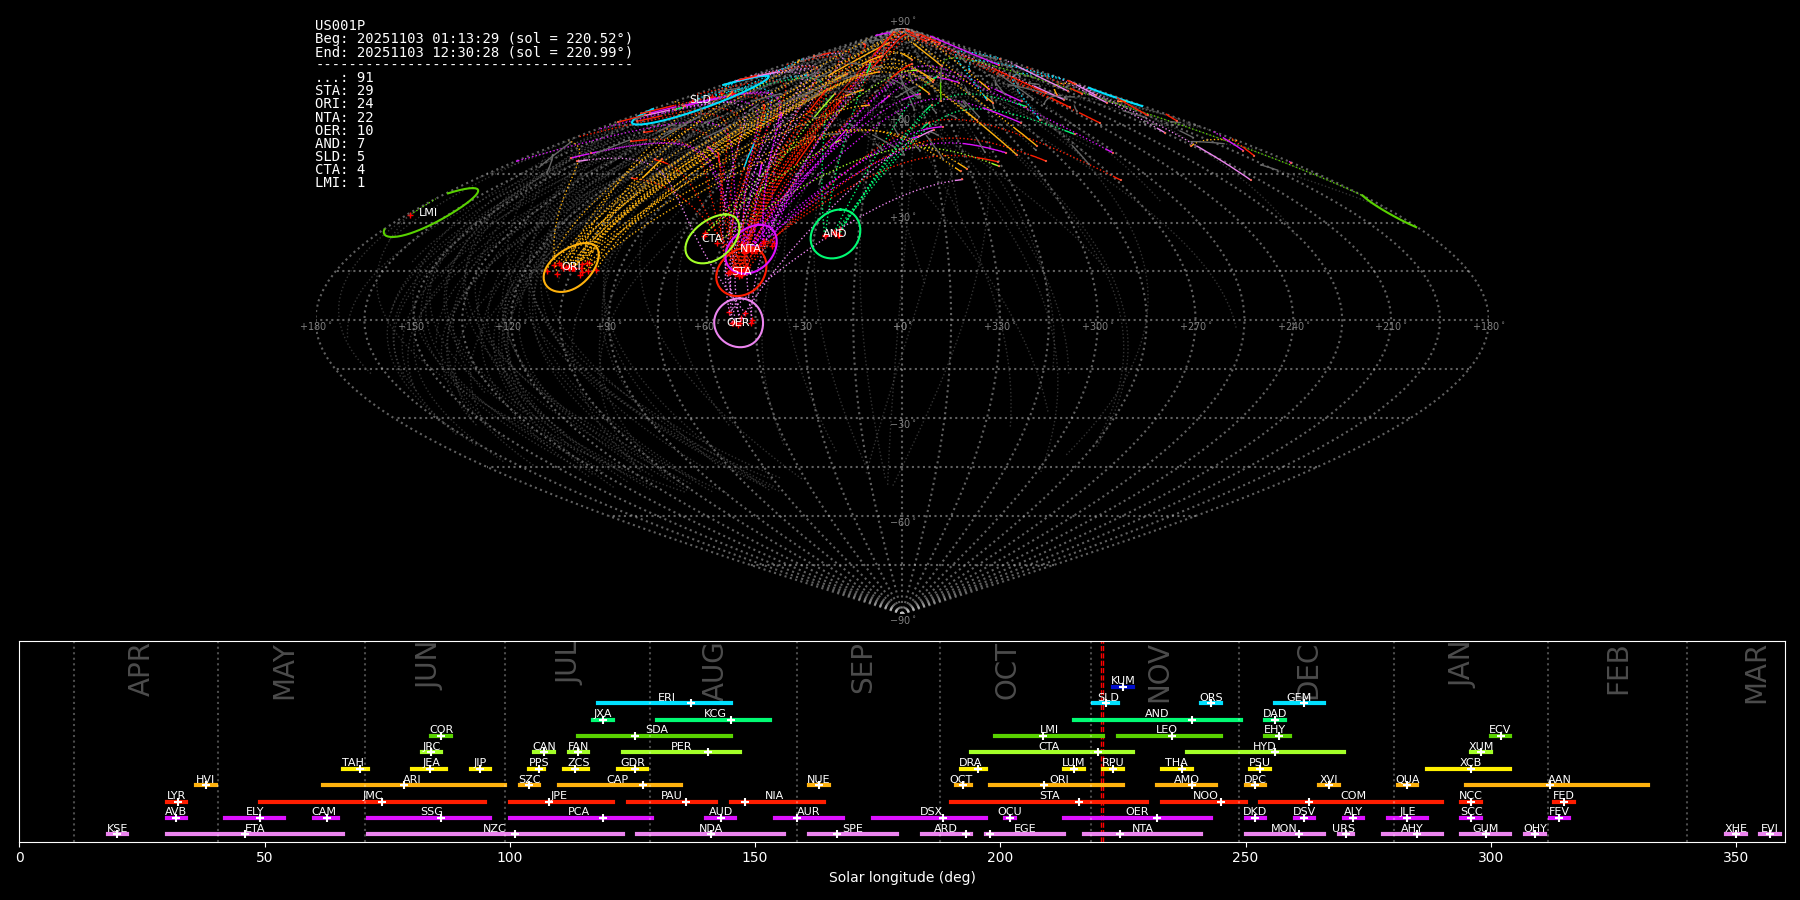Click the AND radiant label on the sky map
Screen dimensions: 1800x900
[834, 234]
